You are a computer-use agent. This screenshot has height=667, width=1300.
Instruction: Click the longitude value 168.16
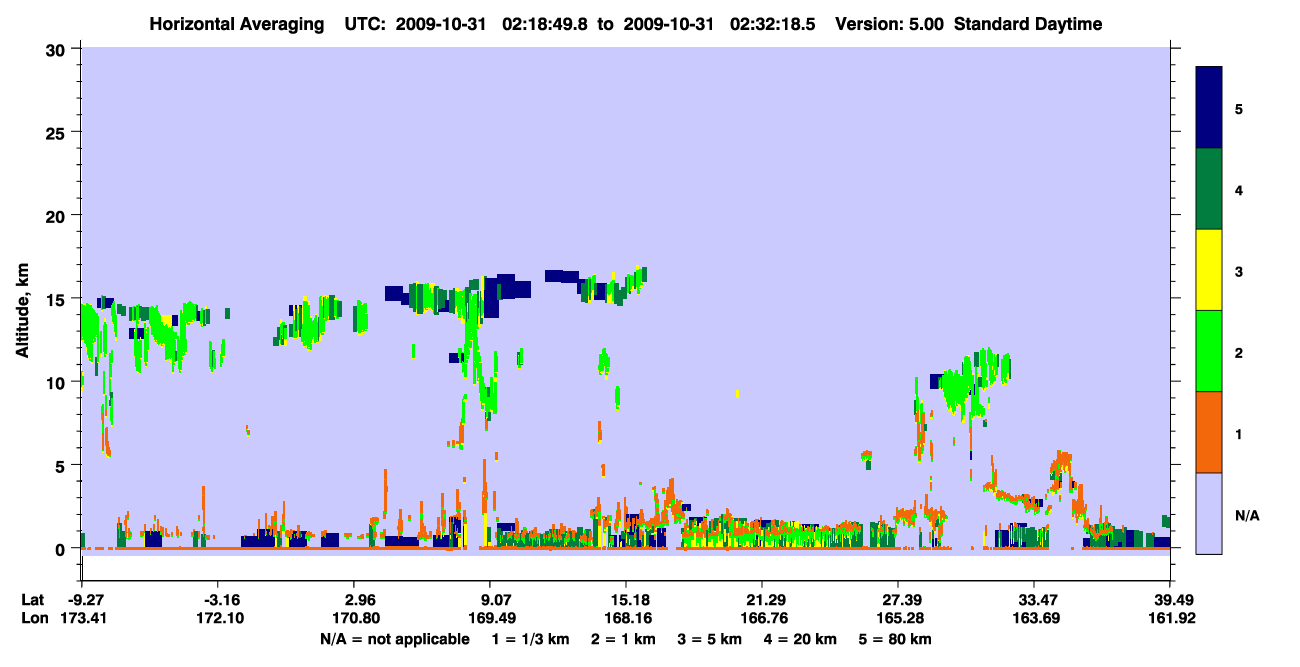click(x=626, y=619)
